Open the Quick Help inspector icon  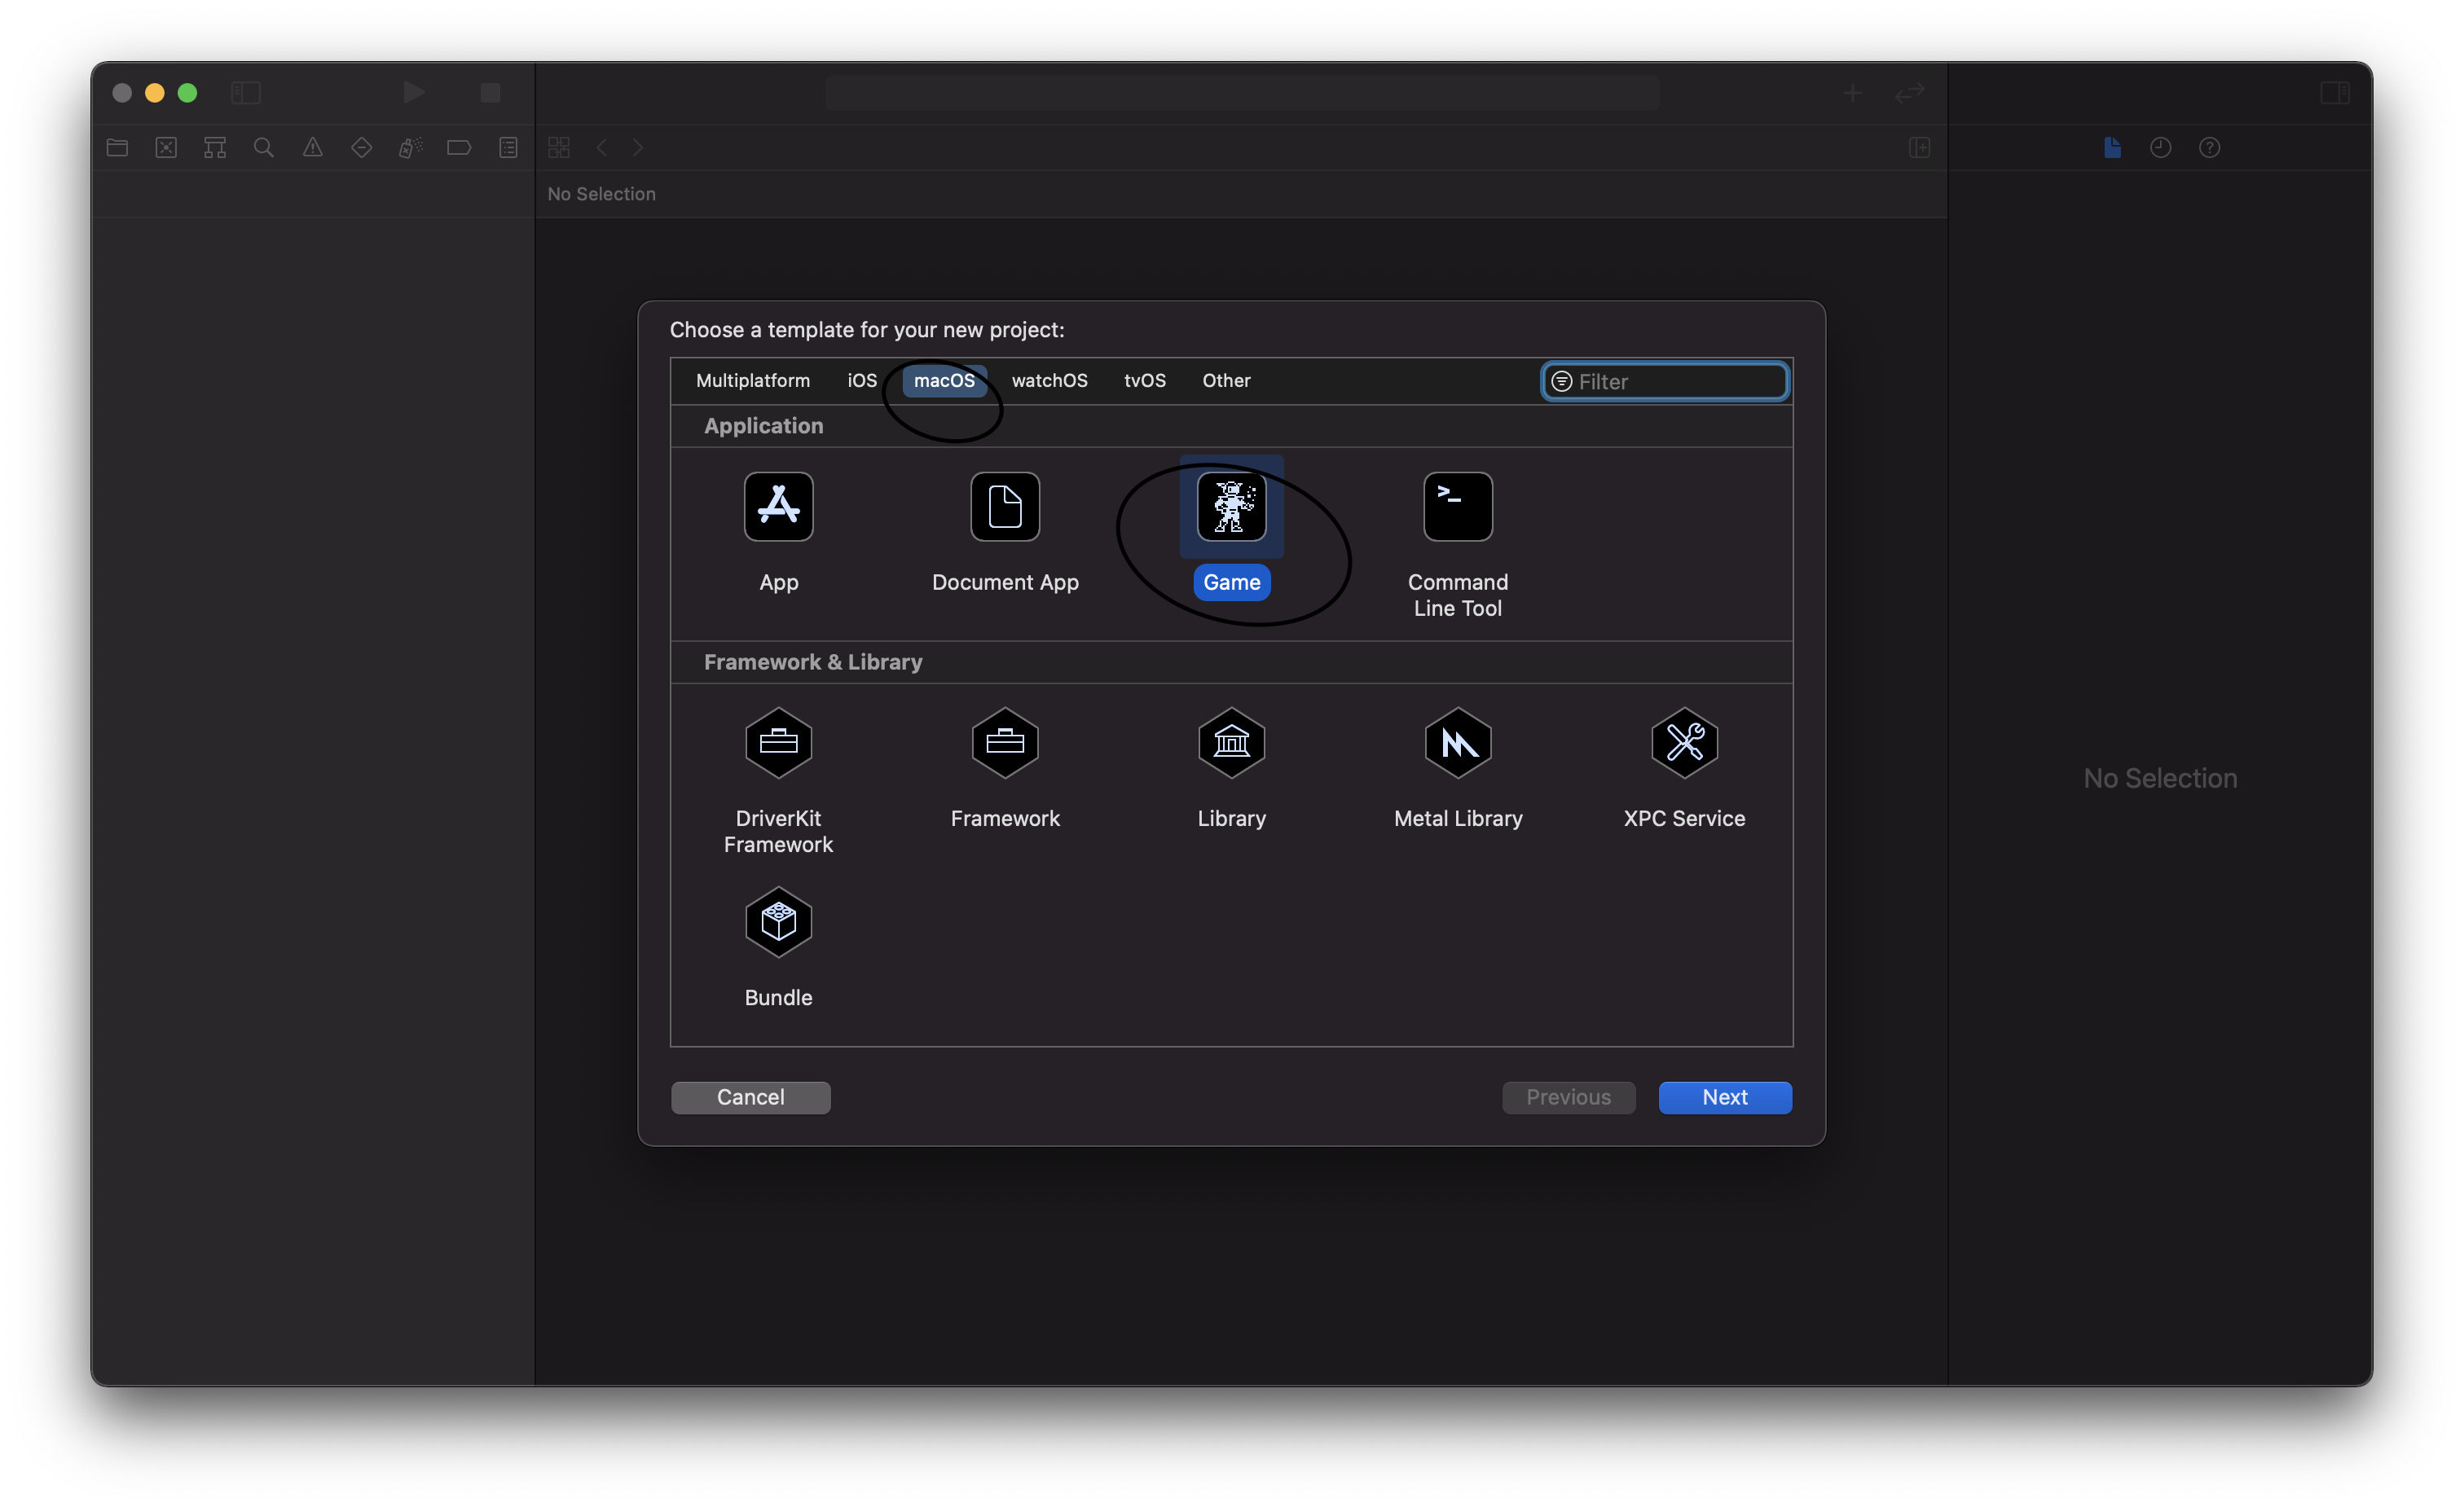(2209, 148)
